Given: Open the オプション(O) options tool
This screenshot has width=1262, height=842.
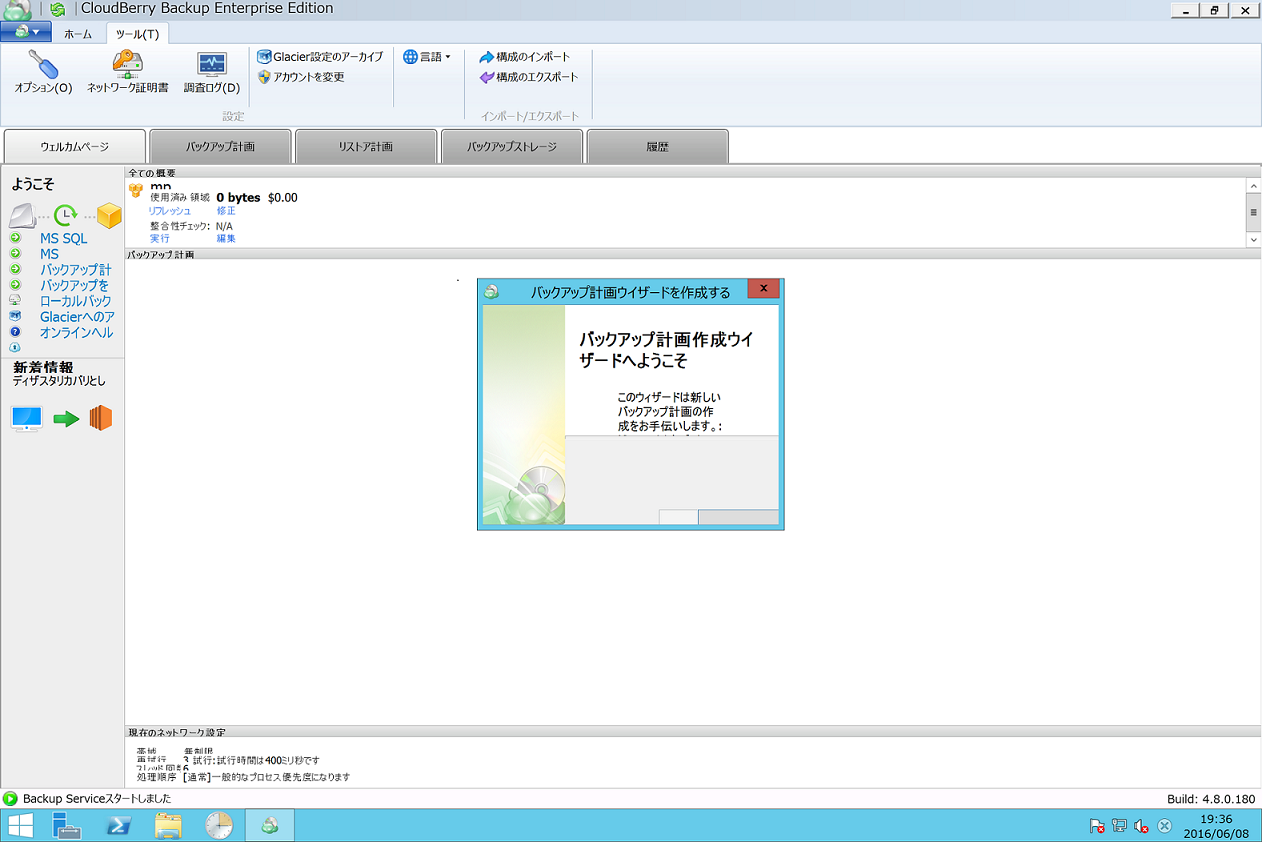Looking at the screenshot, I should click(43, 71).
